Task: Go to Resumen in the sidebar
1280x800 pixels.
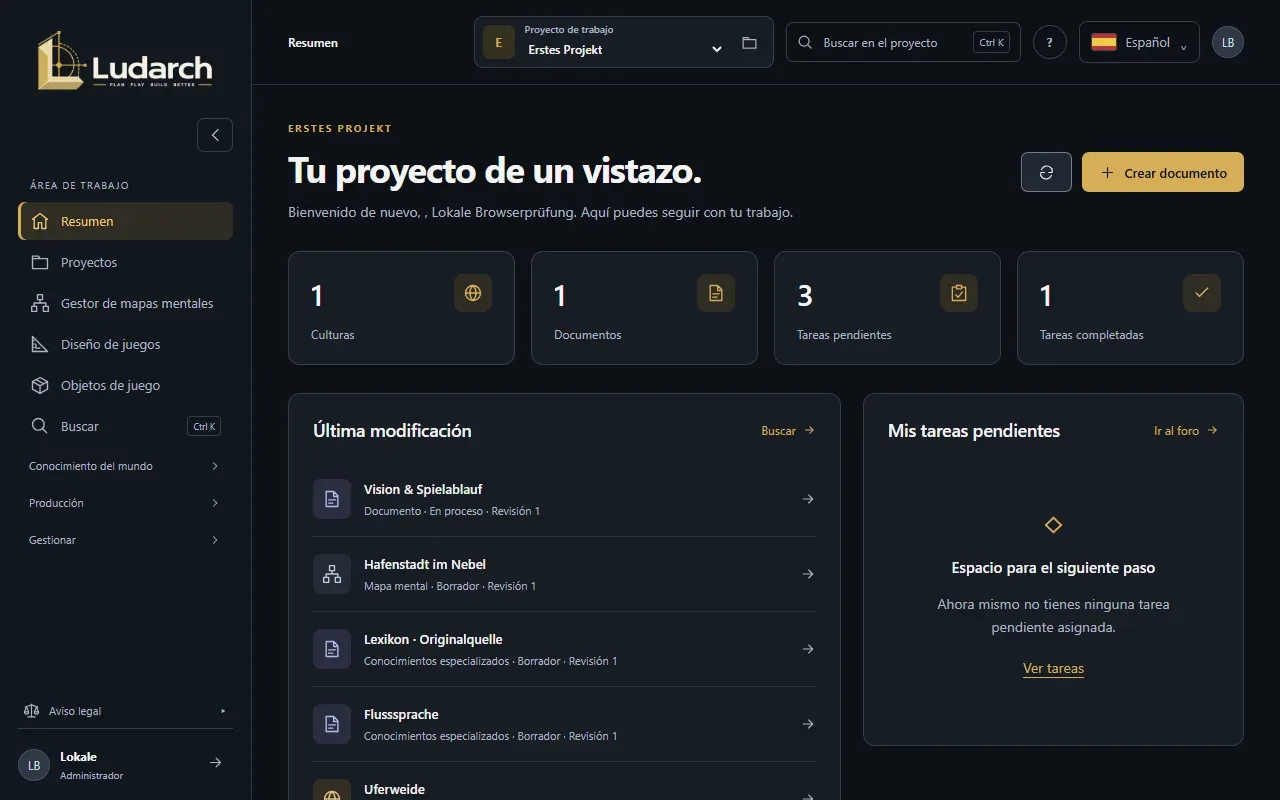Action: click(x=125, y=221)
